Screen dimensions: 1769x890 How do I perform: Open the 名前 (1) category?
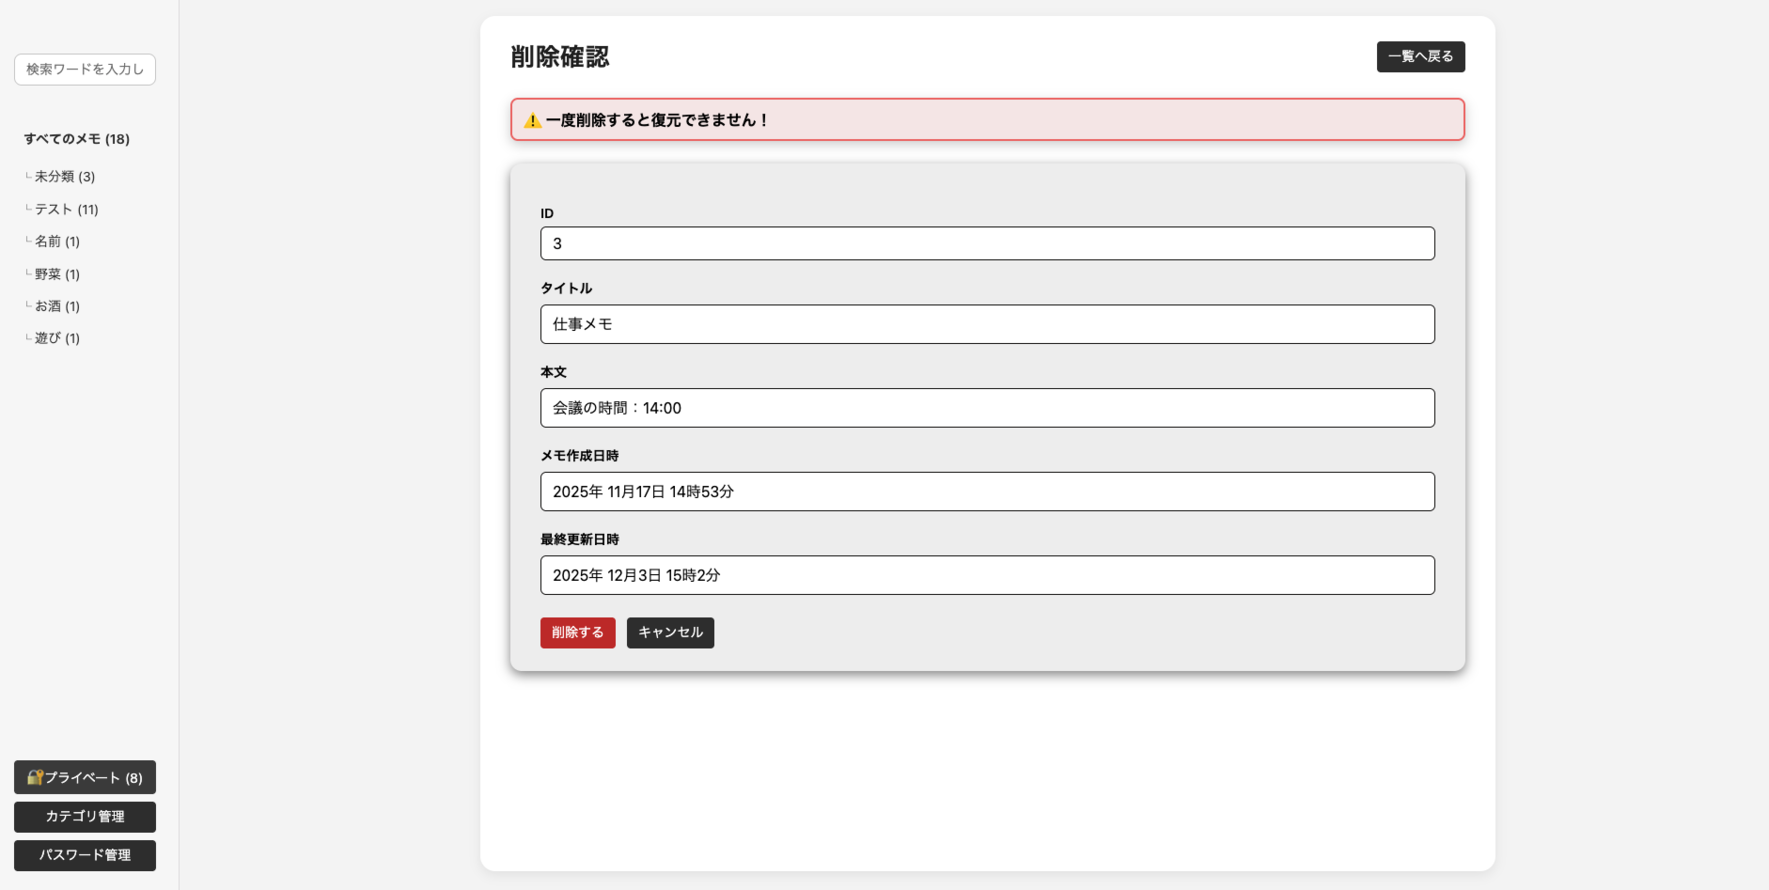[57, 241]
